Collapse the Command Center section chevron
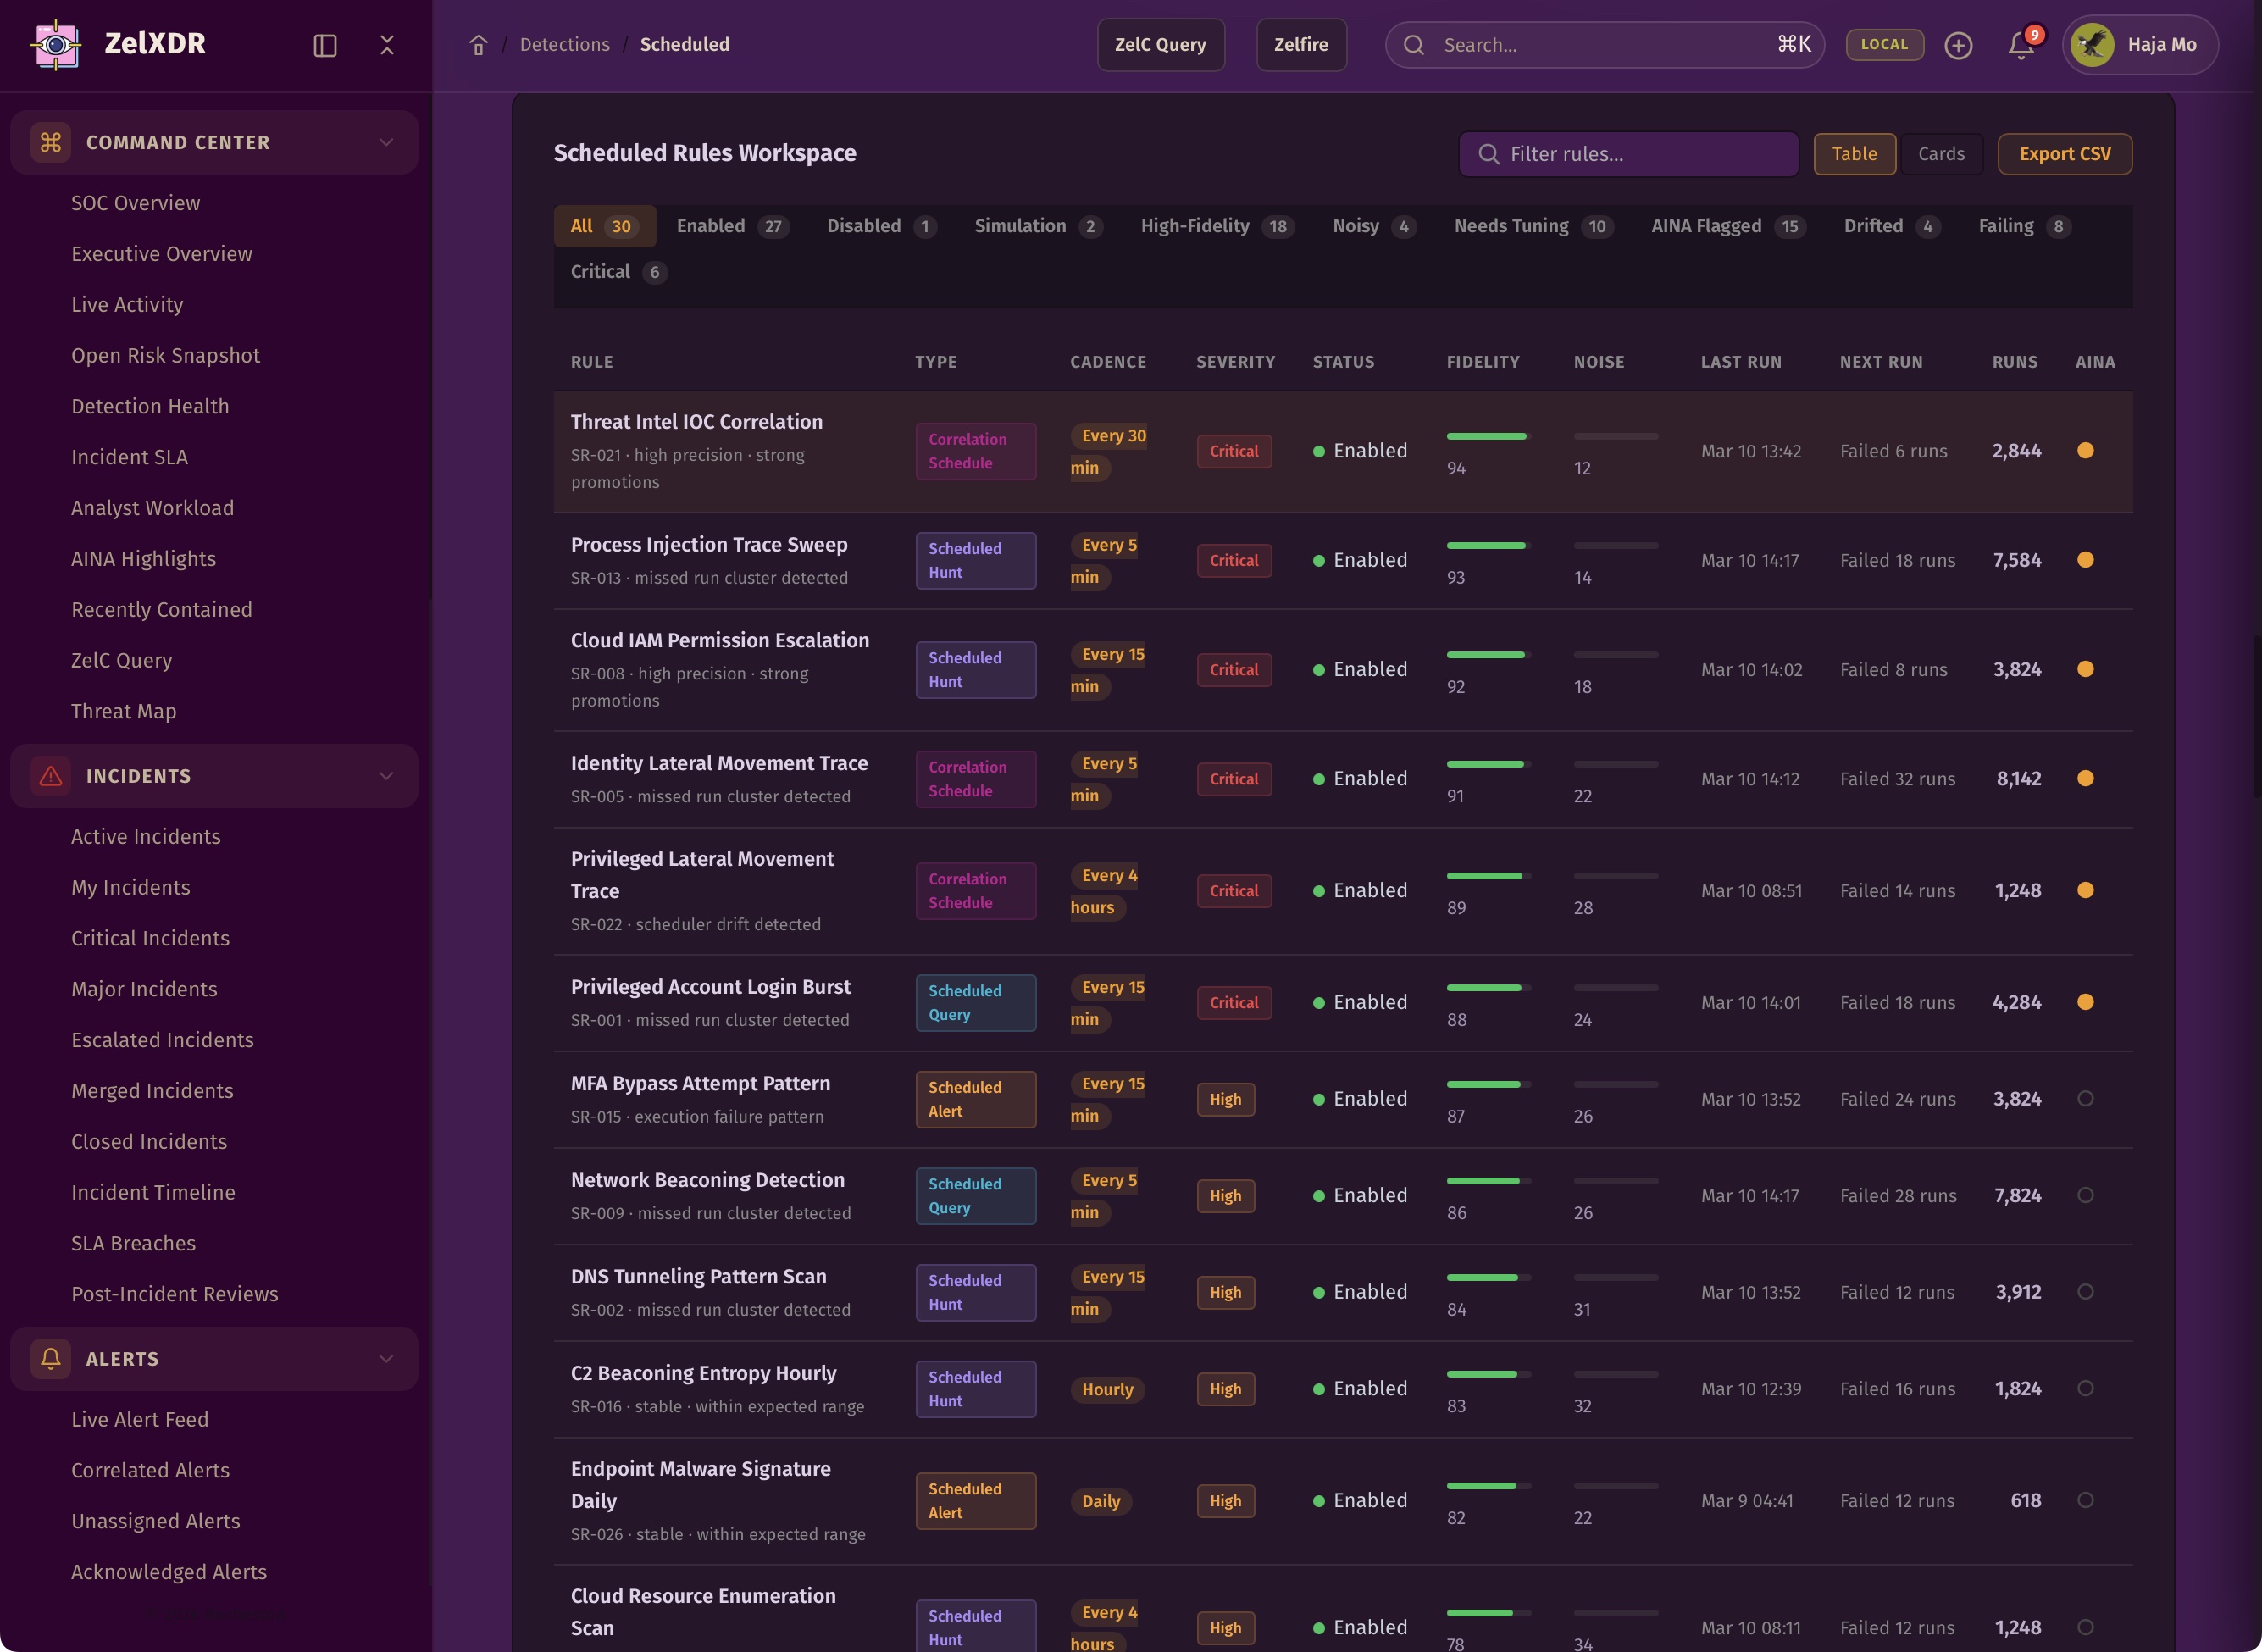 coord(386,142)
